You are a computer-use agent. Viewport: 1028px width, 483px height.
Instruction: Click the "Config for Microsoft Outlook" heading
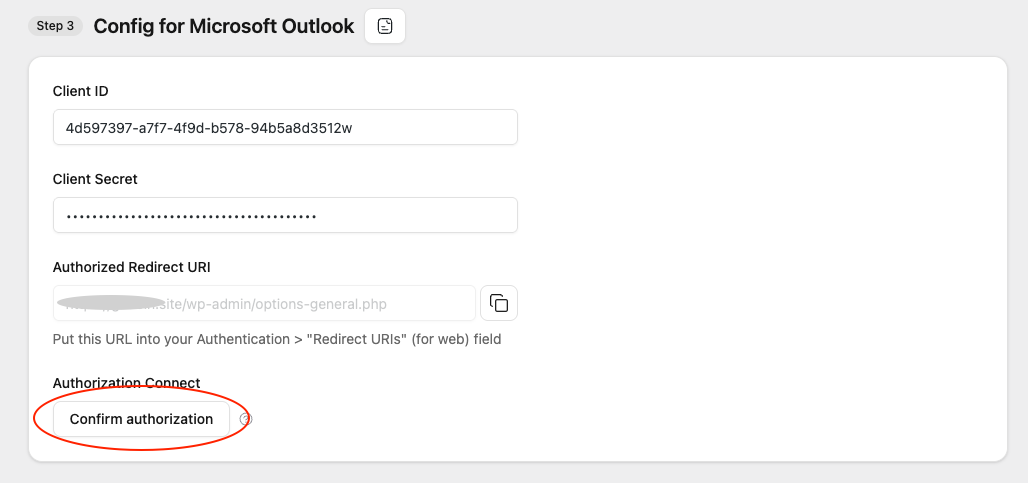[223, 26]
